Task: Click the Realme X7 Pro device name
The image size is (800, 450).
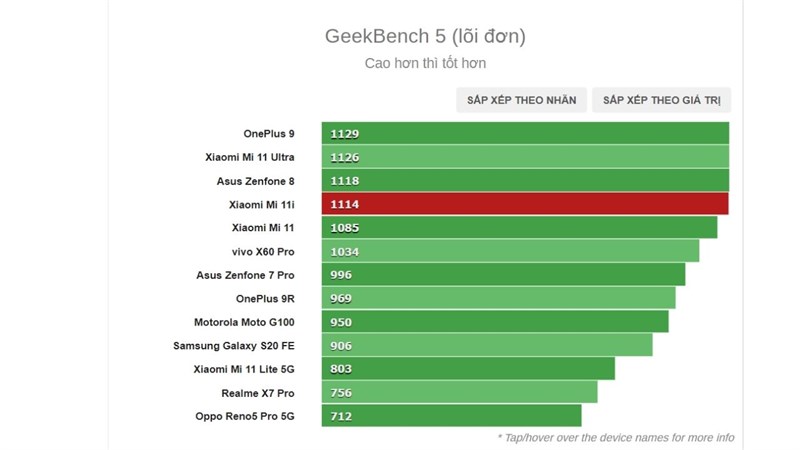Action: [x=258, y=393]
